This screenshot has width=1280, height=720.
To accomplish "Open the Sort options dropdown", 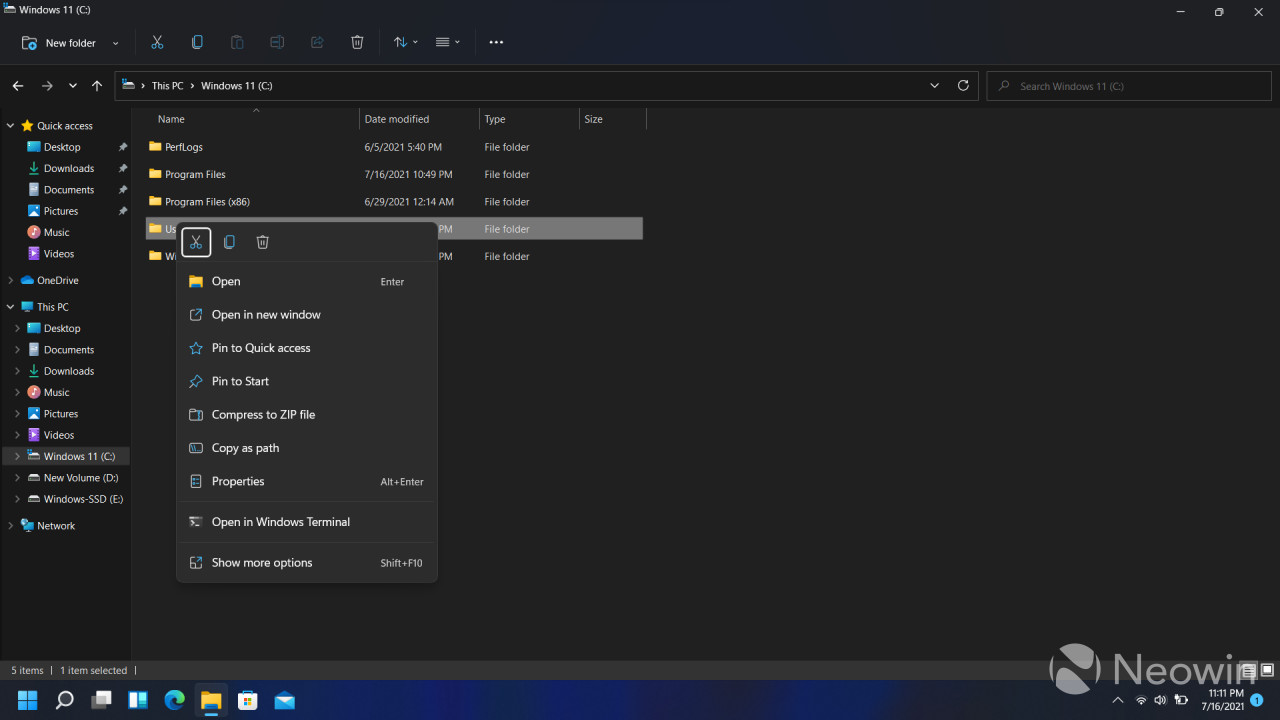I will tap(405, 42).
